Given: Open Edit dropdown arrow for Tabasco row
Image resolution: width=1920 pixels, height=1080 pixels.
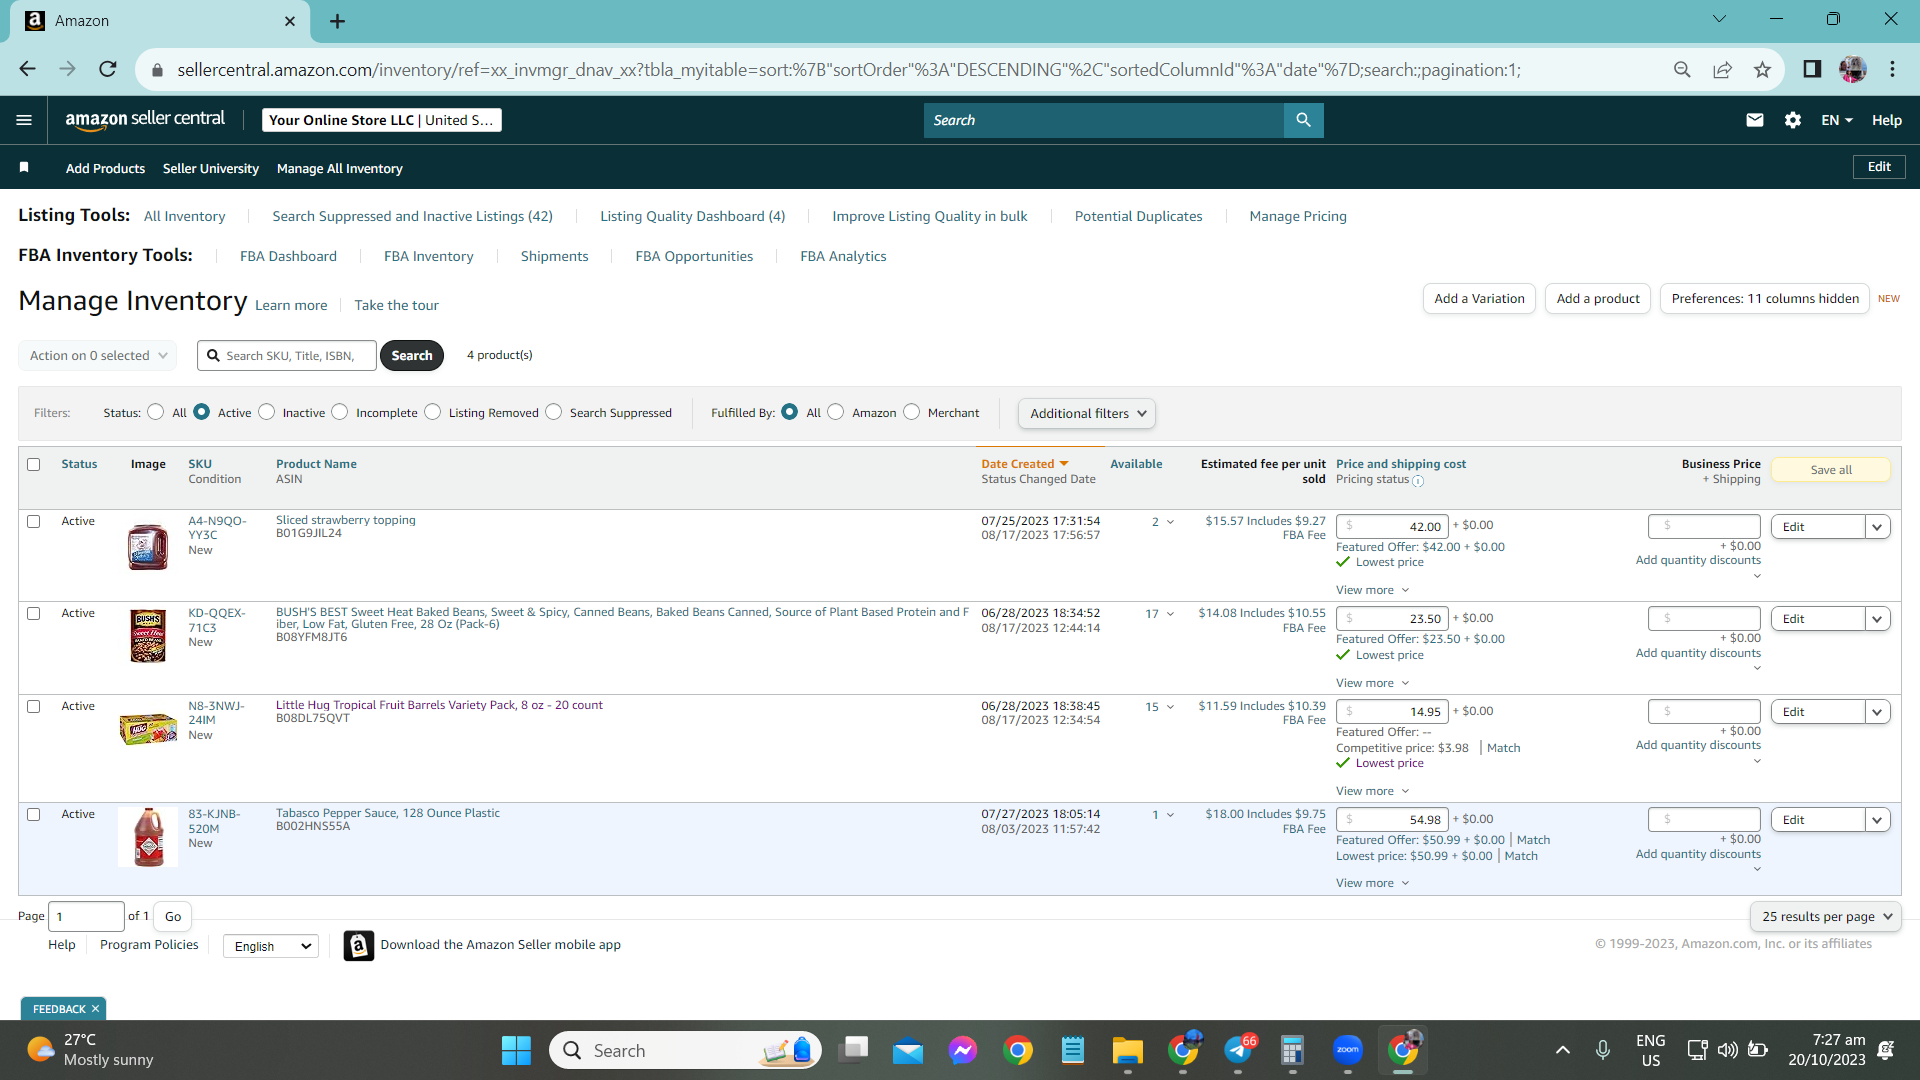Looking at the screenshot, I should (x=1877, y=820).
